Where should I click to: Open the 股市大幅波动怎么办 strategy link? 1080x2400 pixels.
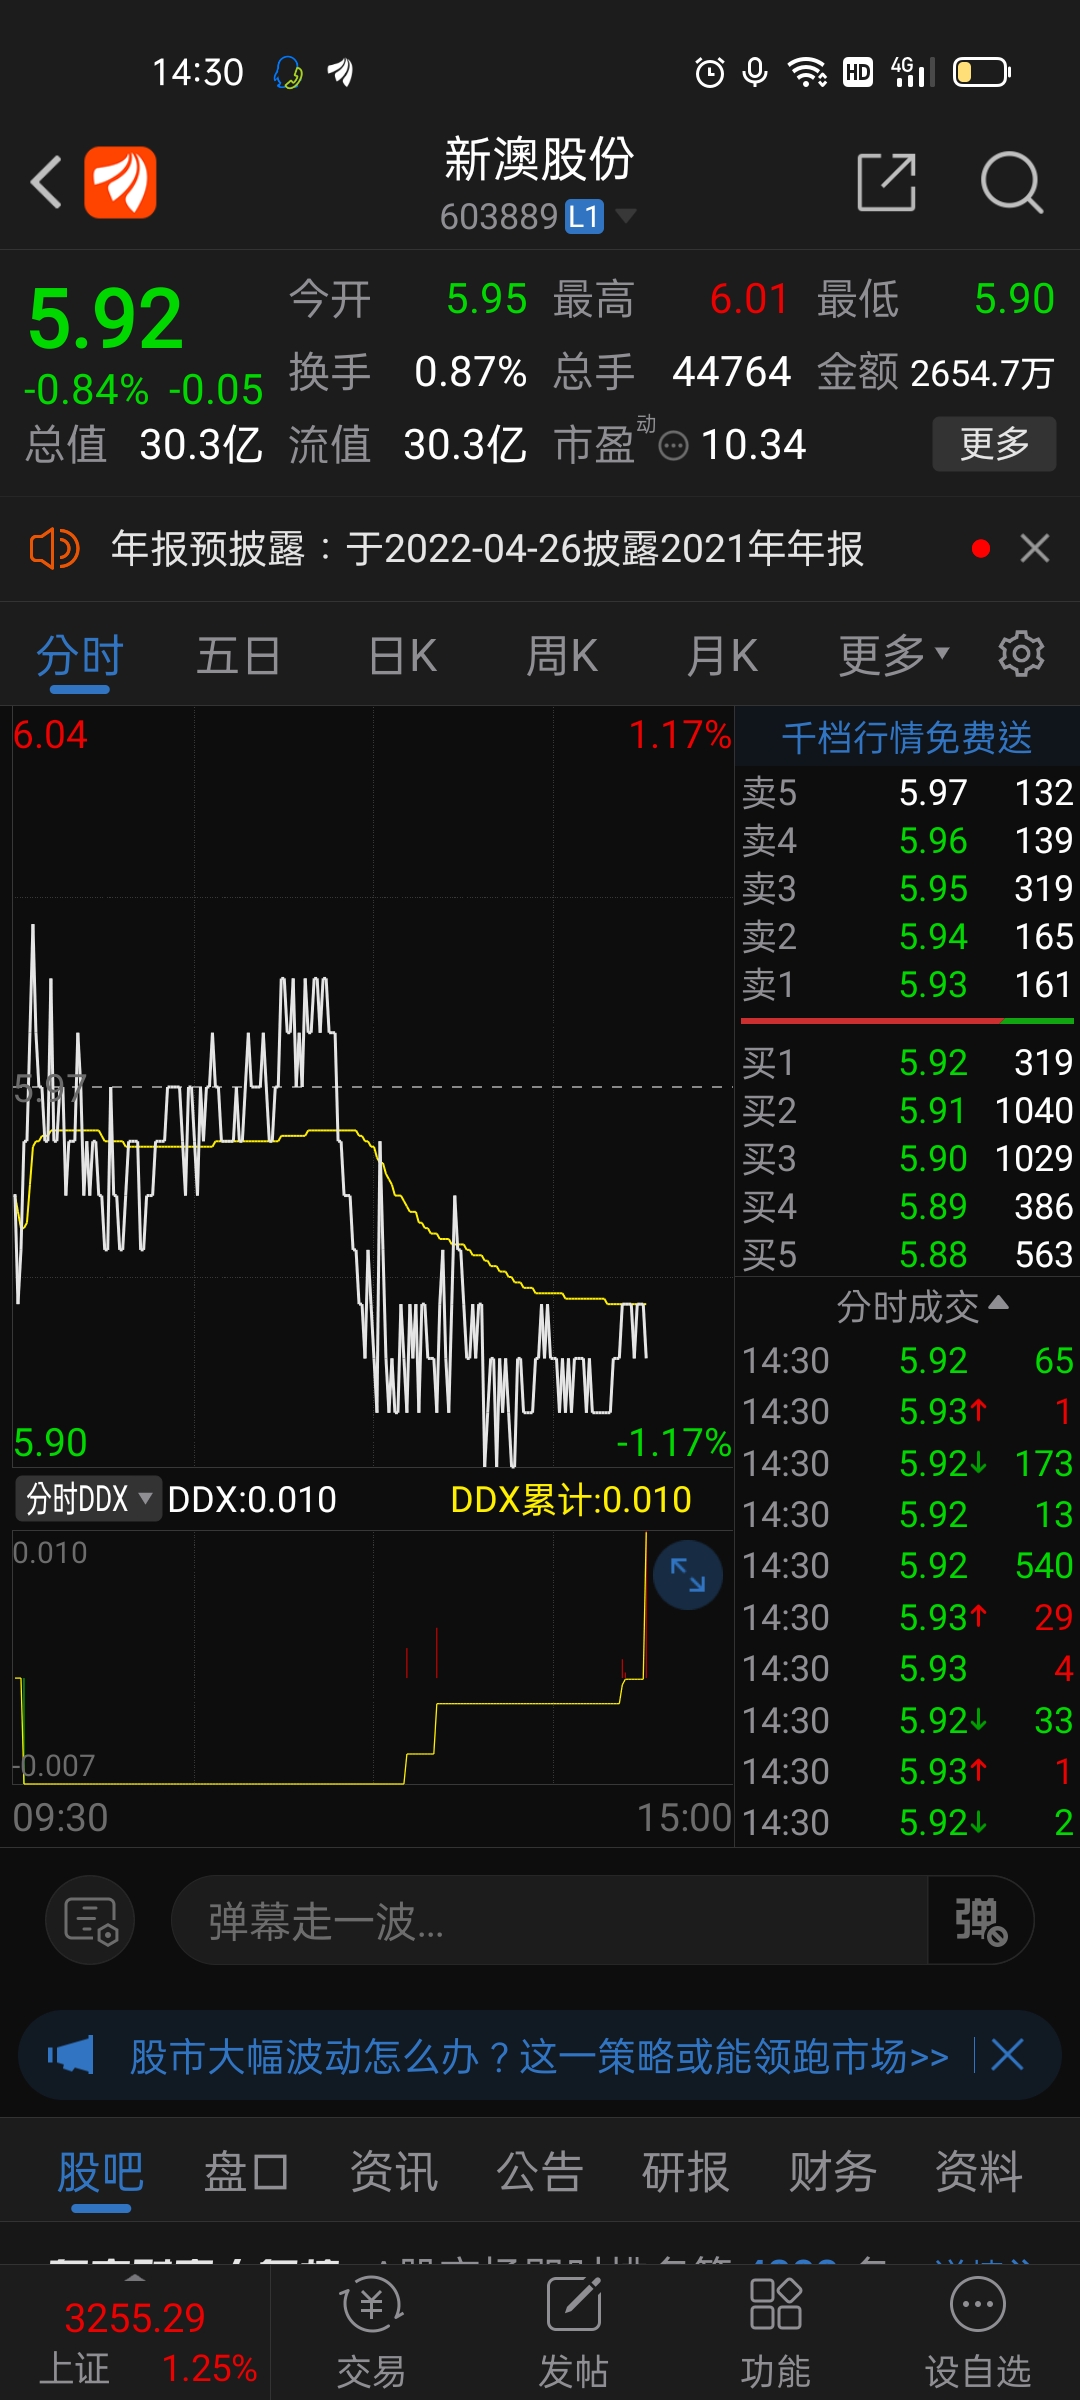coord(539,2056)
